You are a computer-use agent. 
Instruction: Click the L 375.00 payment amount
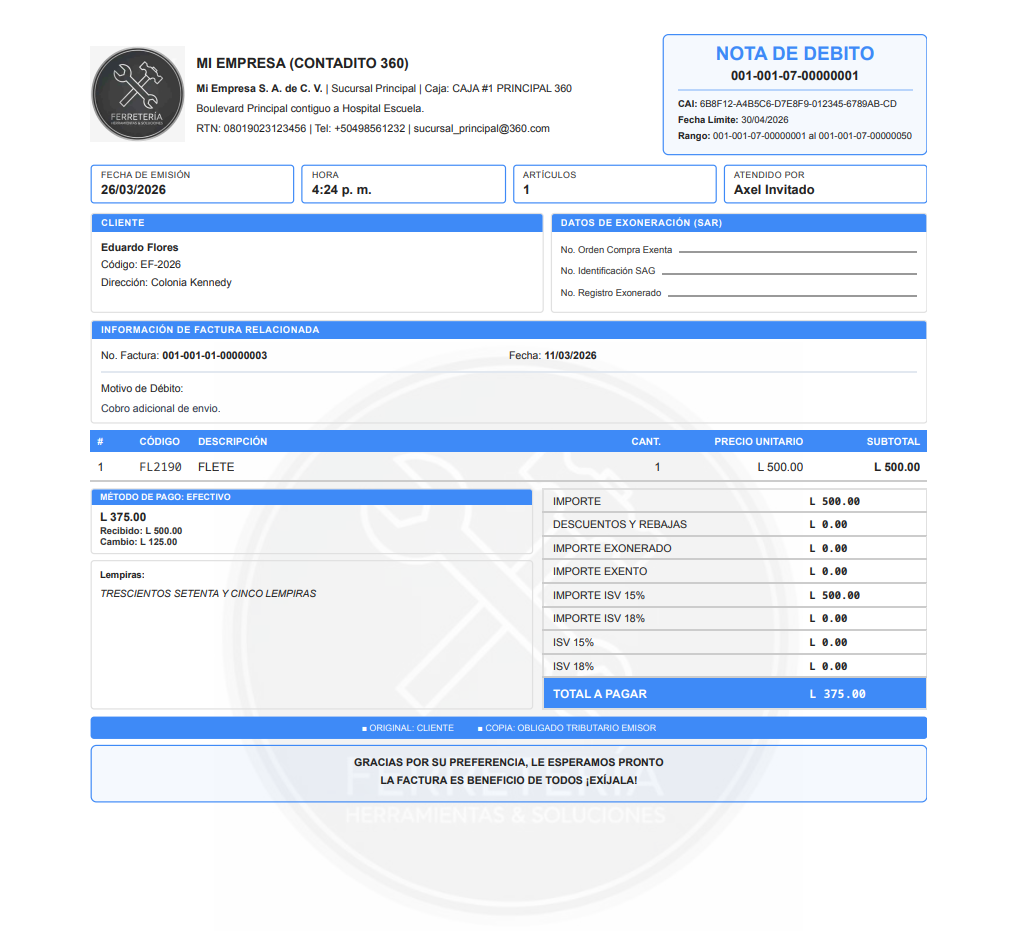coord(123,517)
